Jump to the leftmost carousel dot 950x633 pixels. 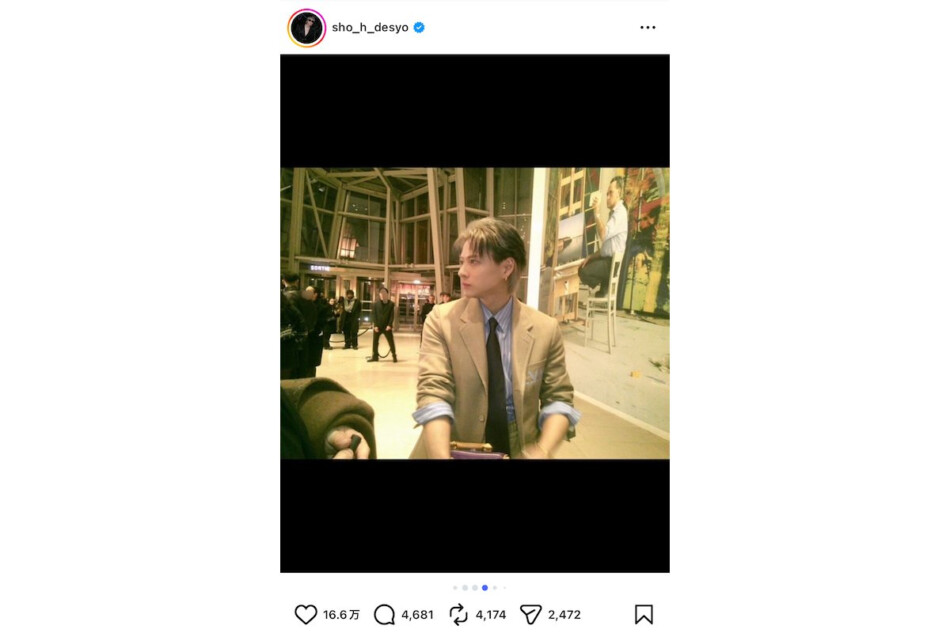click(x=455, y=588)
